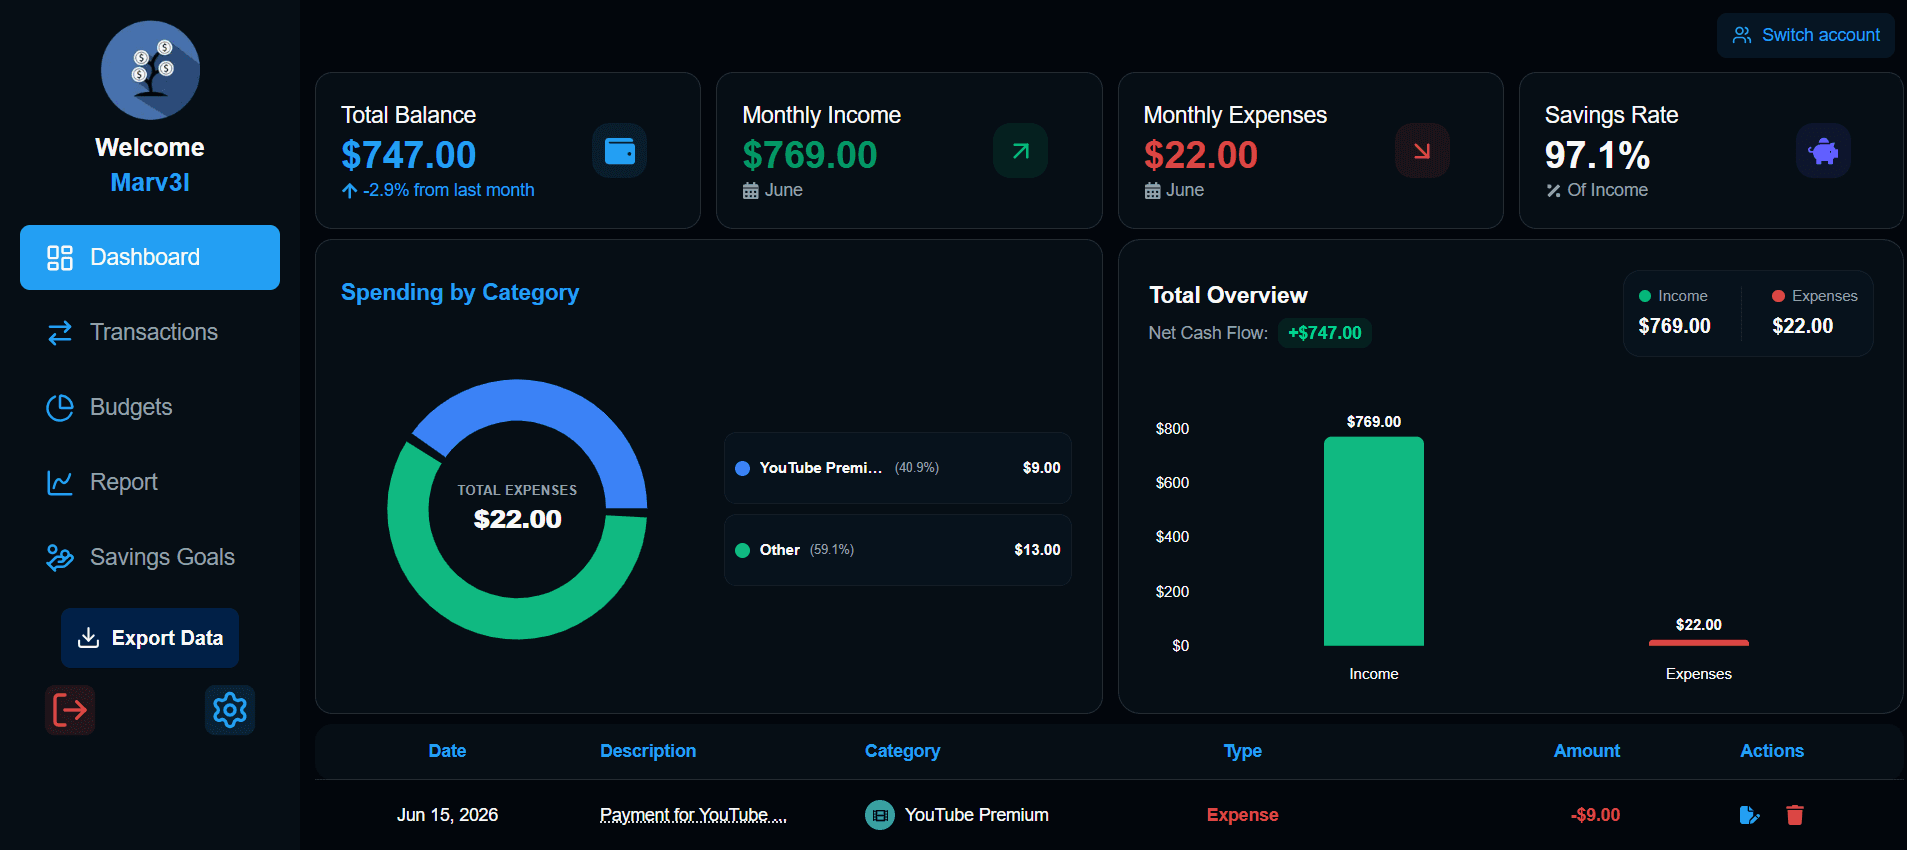Click the Report line chart icon
The width and height of the screenshot is (1907, 850).
coord(60,483)
